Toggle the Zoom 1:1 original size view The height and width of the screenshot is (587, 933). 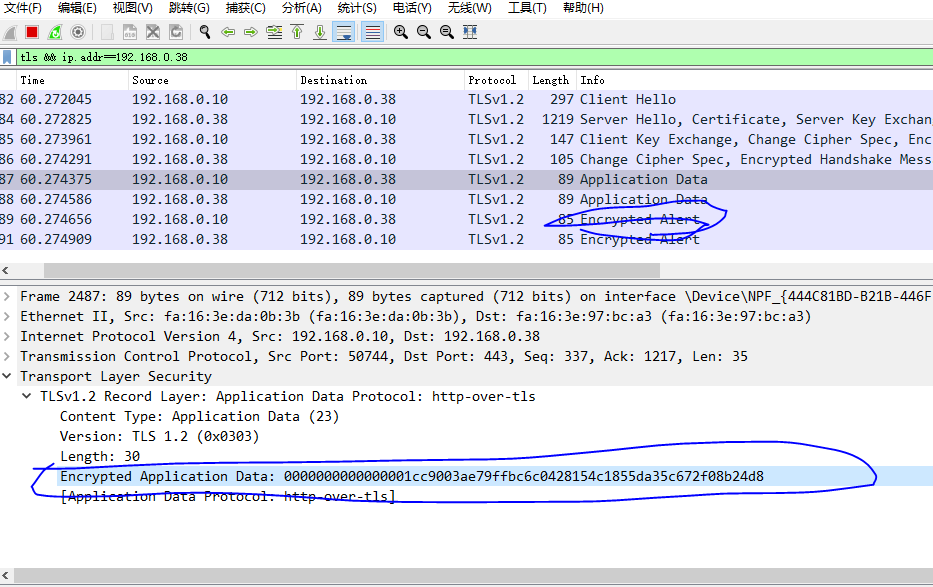tap(446, 31)
